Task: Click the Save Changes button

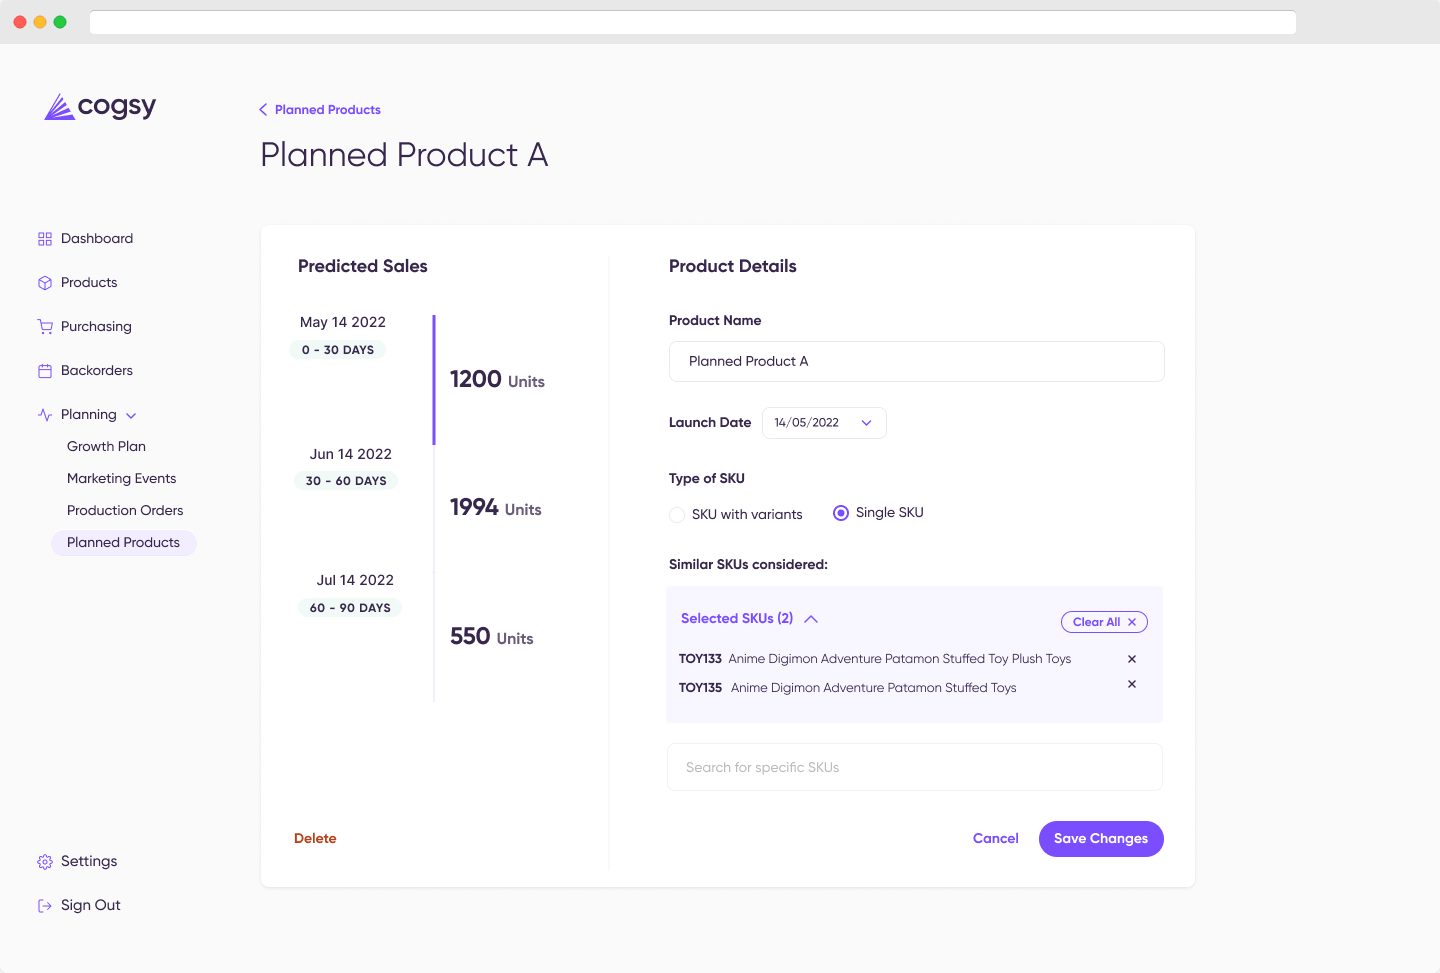Action: (x=1101, y=839)
